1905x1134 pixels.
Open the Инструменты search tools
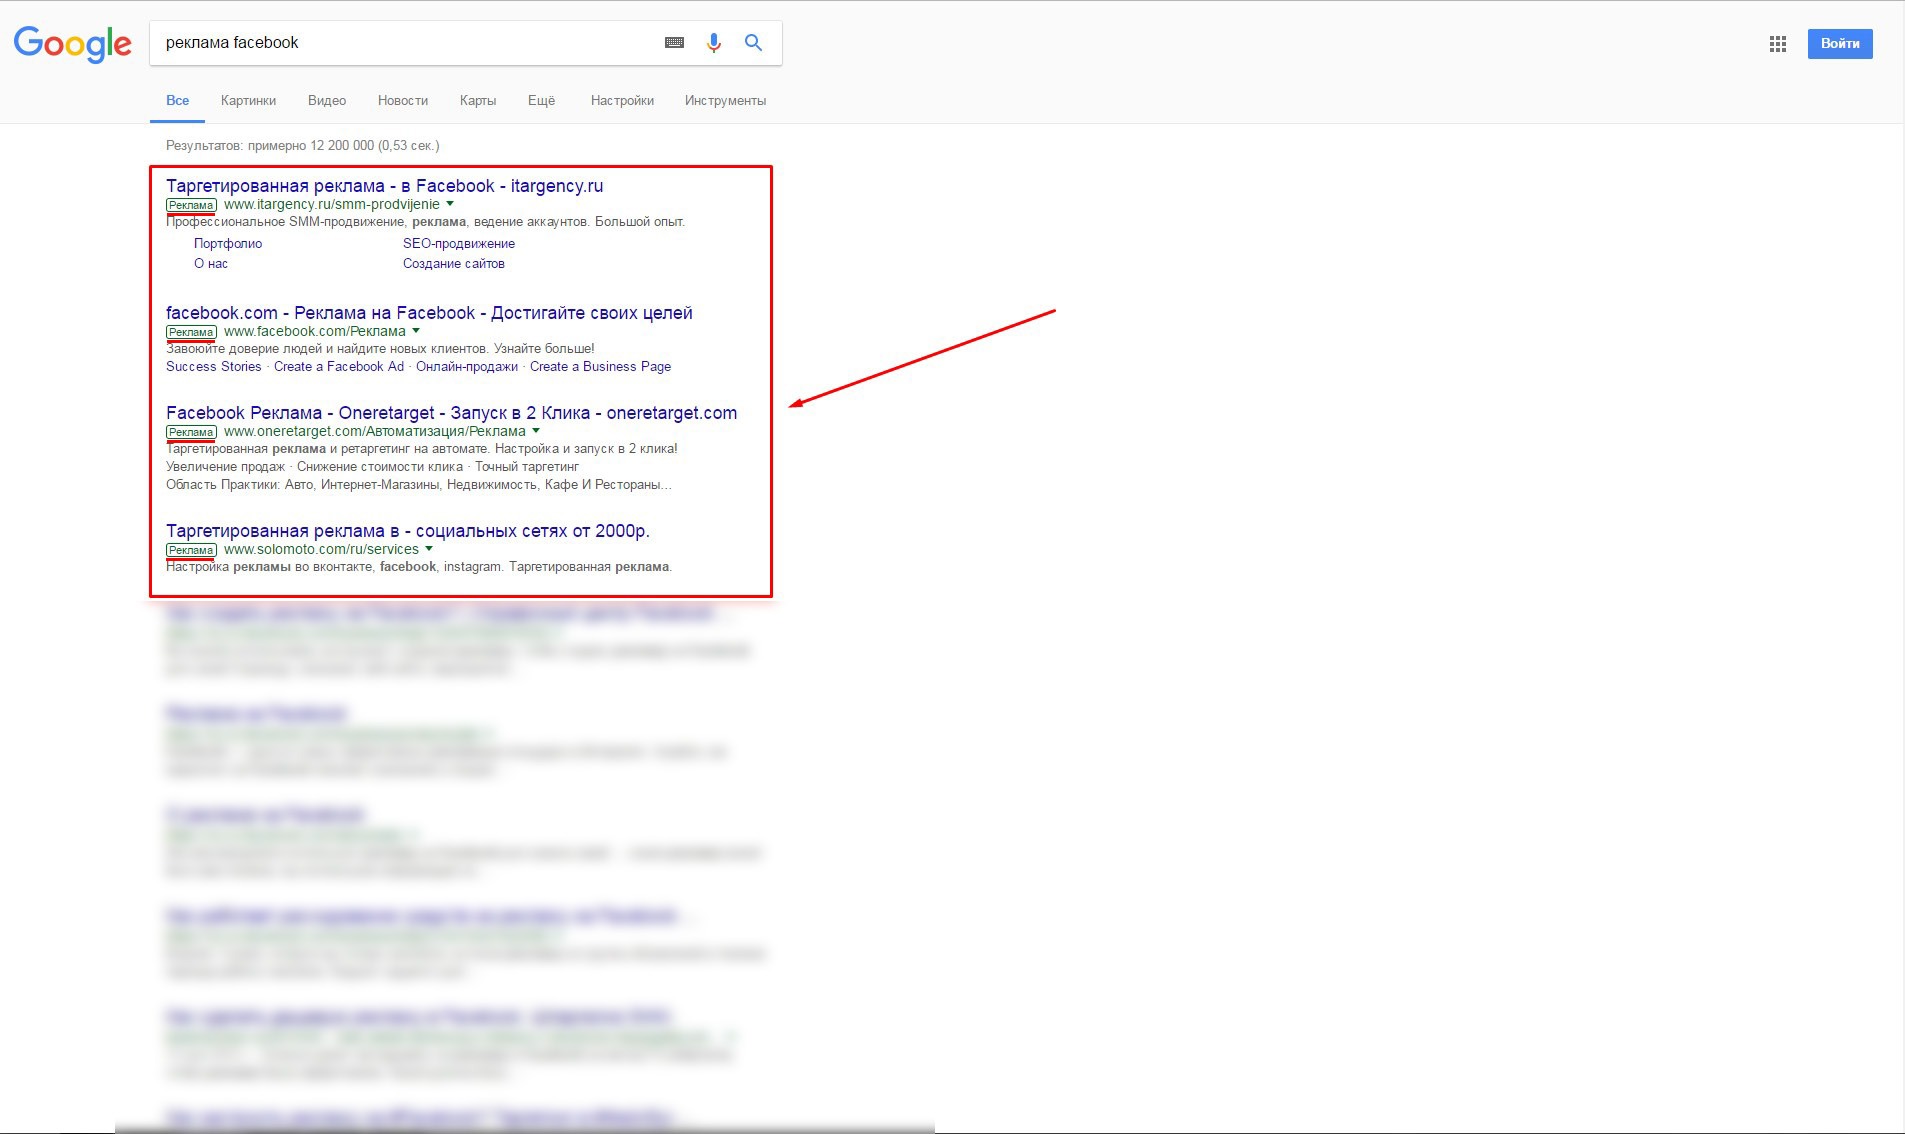(x=725, y=101)
